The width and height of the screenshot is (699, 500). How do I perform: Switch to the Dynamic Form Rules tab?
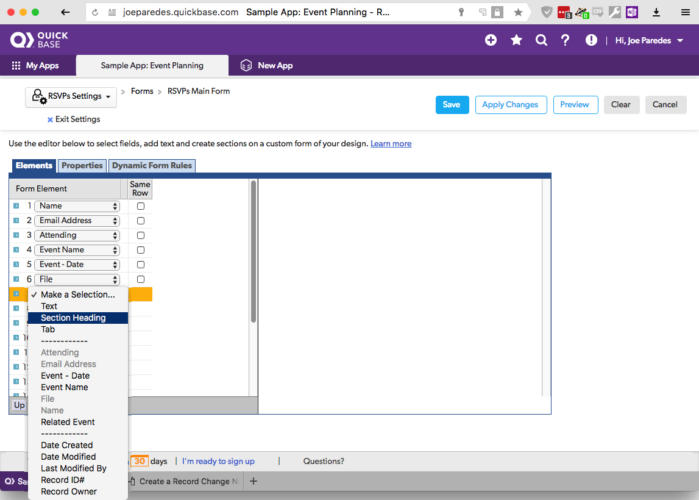152,165
